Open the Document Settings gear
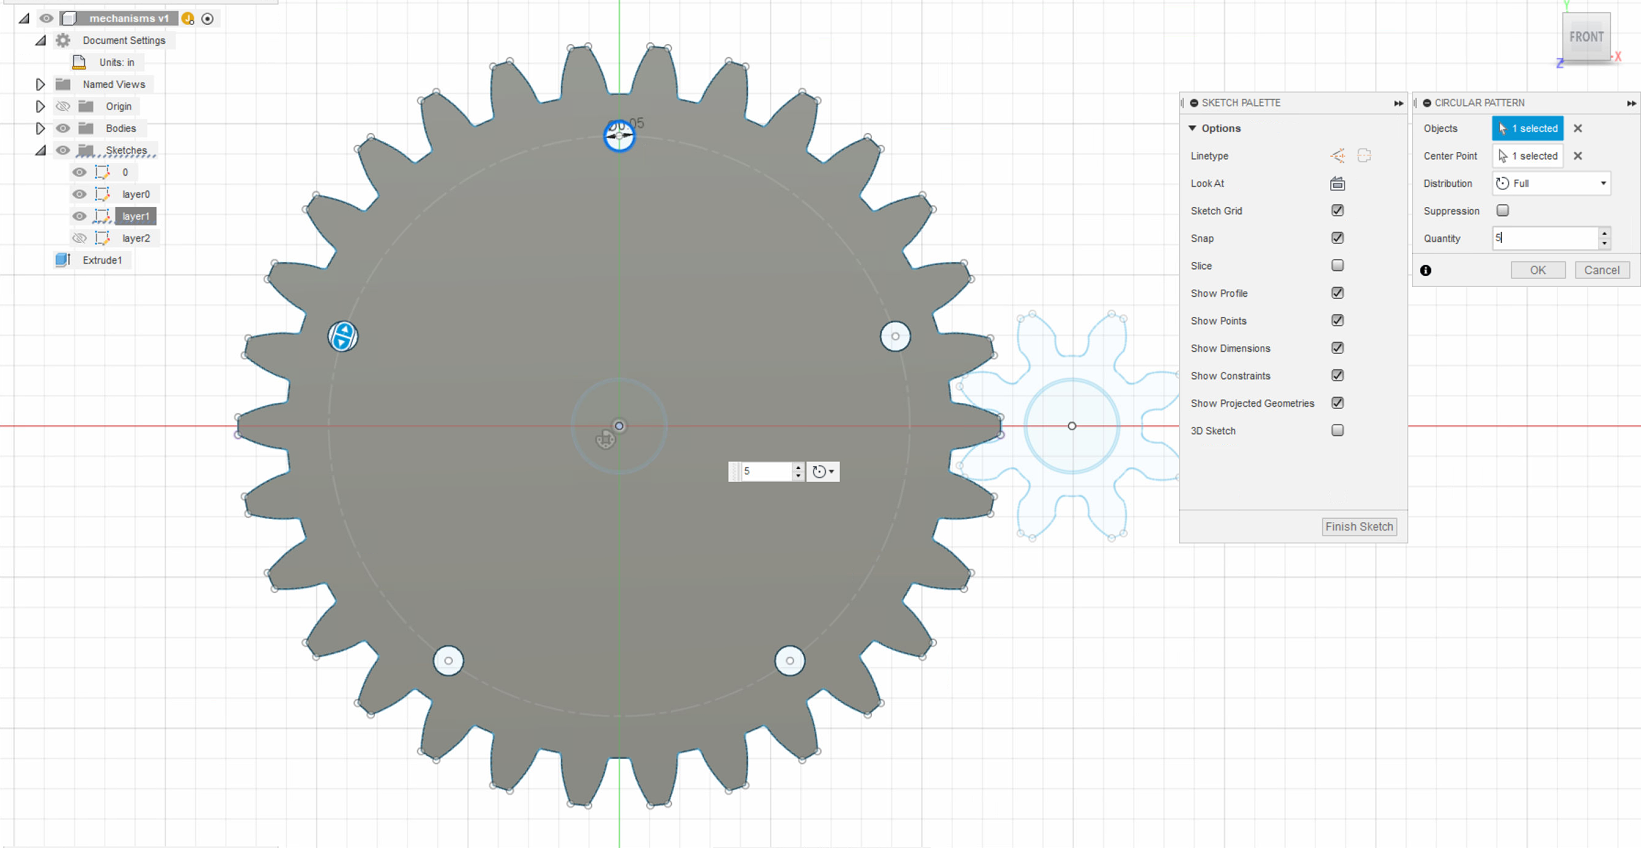Screen dimensions: 1641x848 tap(63, 40)
